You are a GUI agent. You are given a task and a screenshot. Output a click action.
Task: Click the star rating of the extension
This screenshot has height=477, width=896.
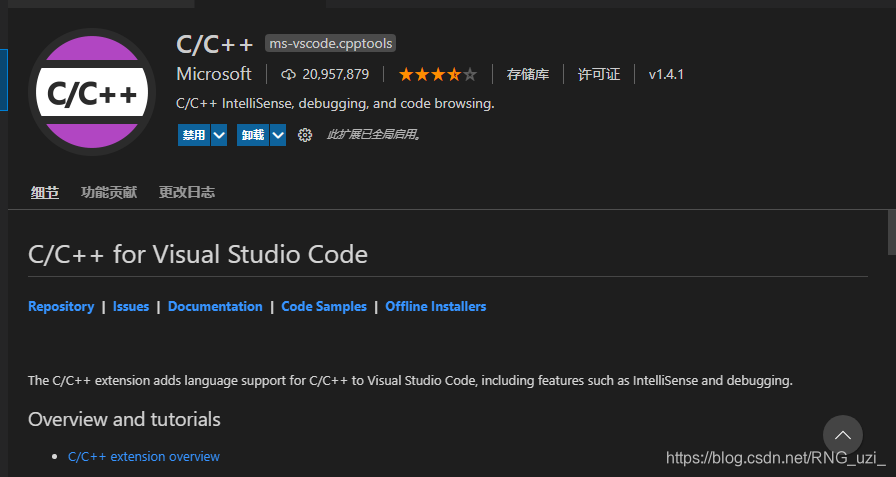tap(438, 74)
